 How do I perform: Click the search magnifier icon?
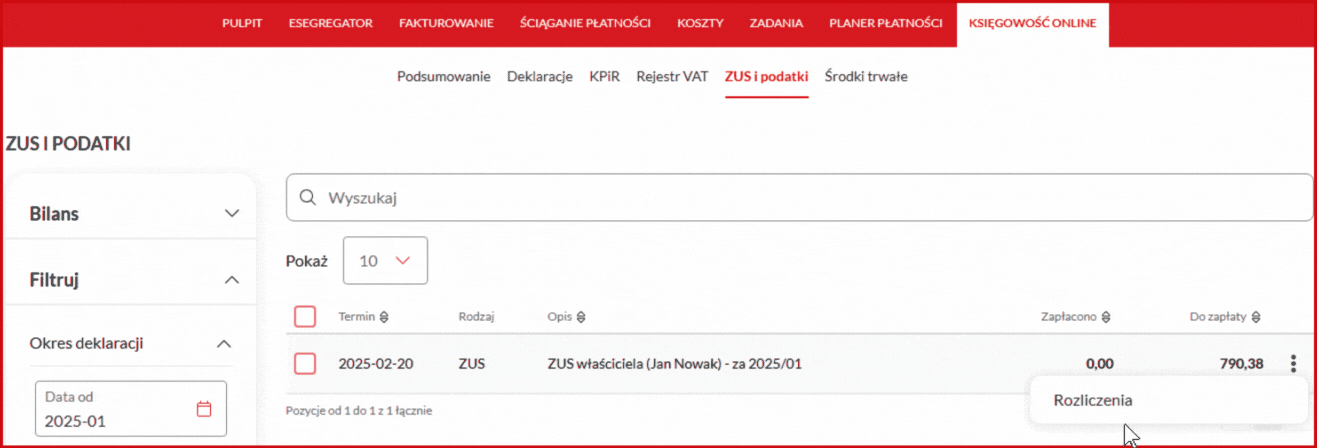[x=308, y=198]
